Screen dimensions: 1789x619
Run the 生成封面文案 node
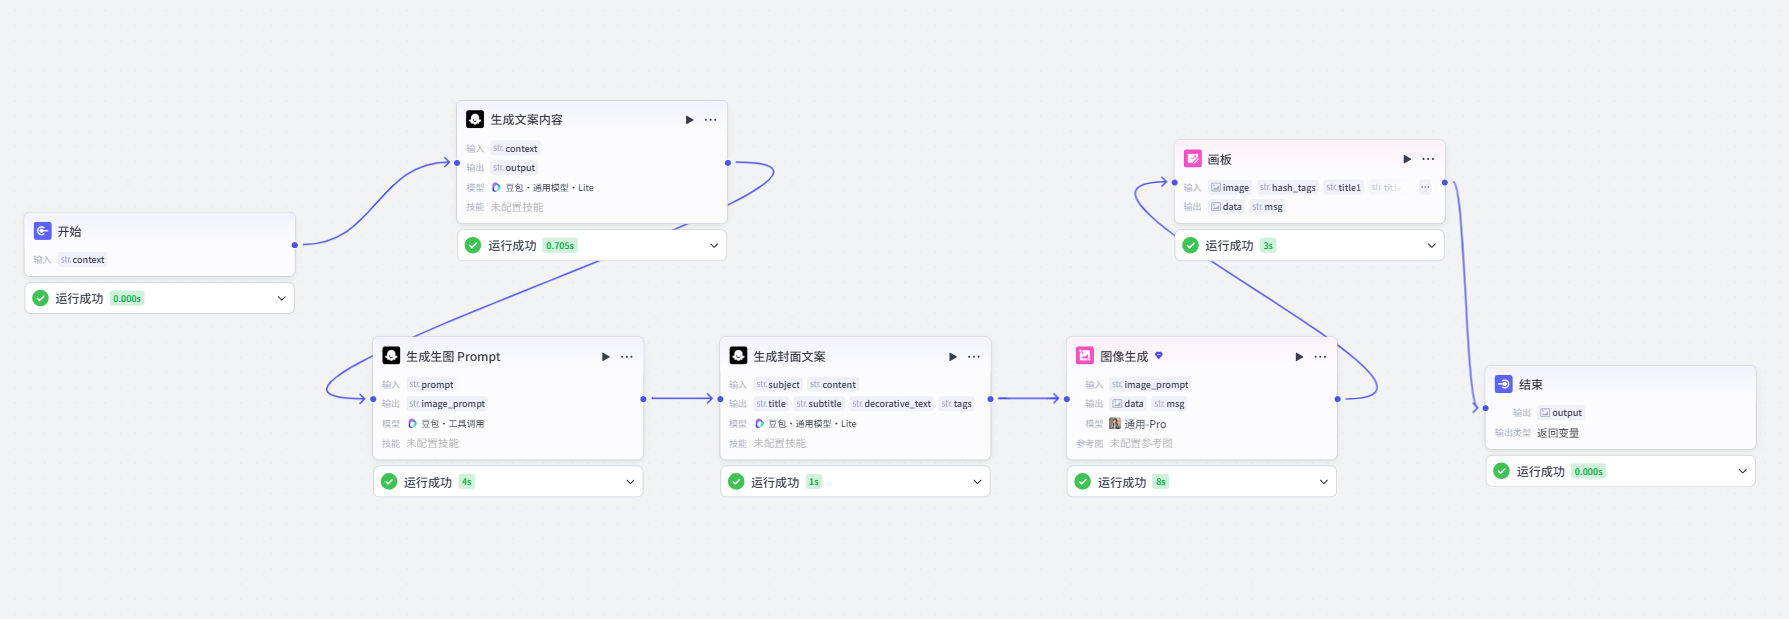(952, 357)
